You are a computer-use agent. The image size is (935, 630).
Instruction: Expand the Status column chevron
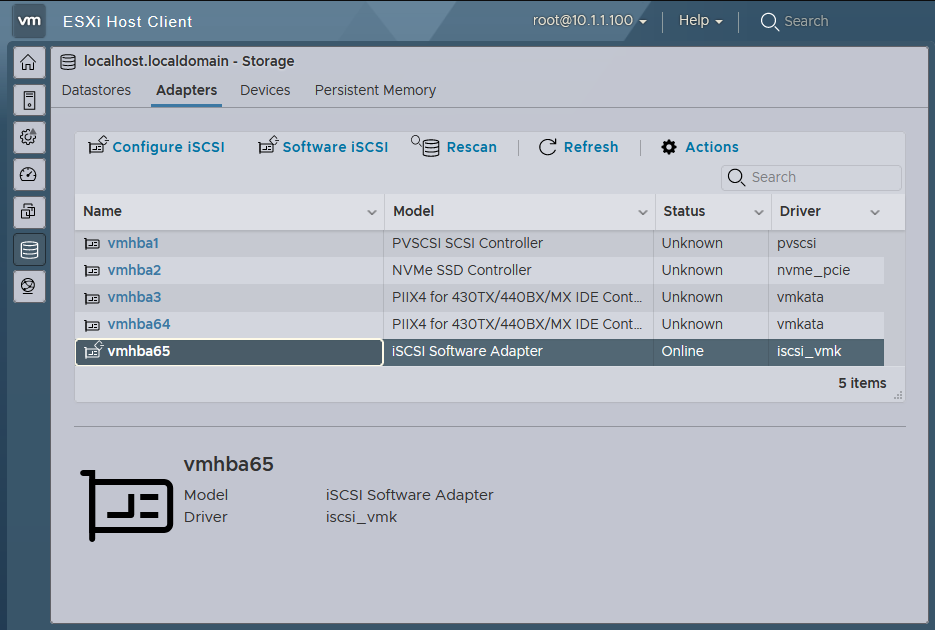758,212
